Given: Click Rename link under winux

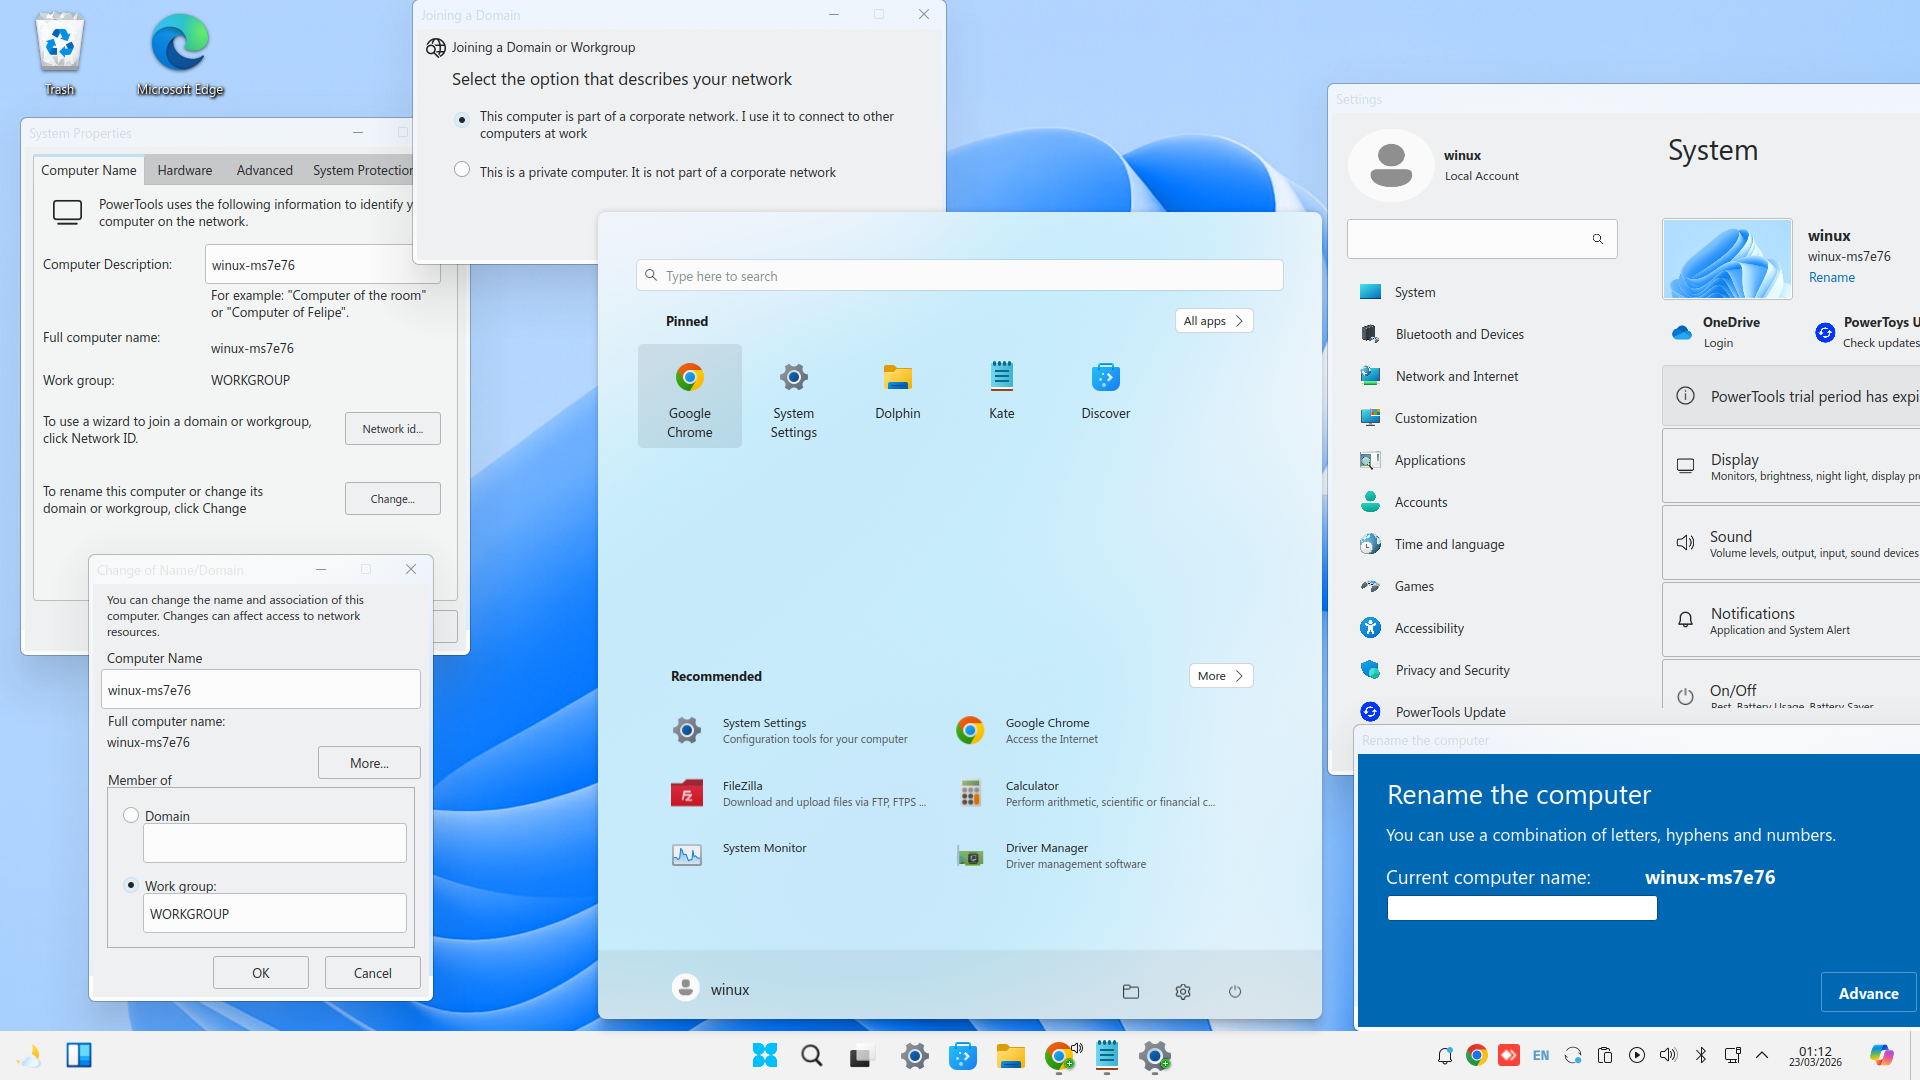Looking at the screenshot, I should 1831,278.
